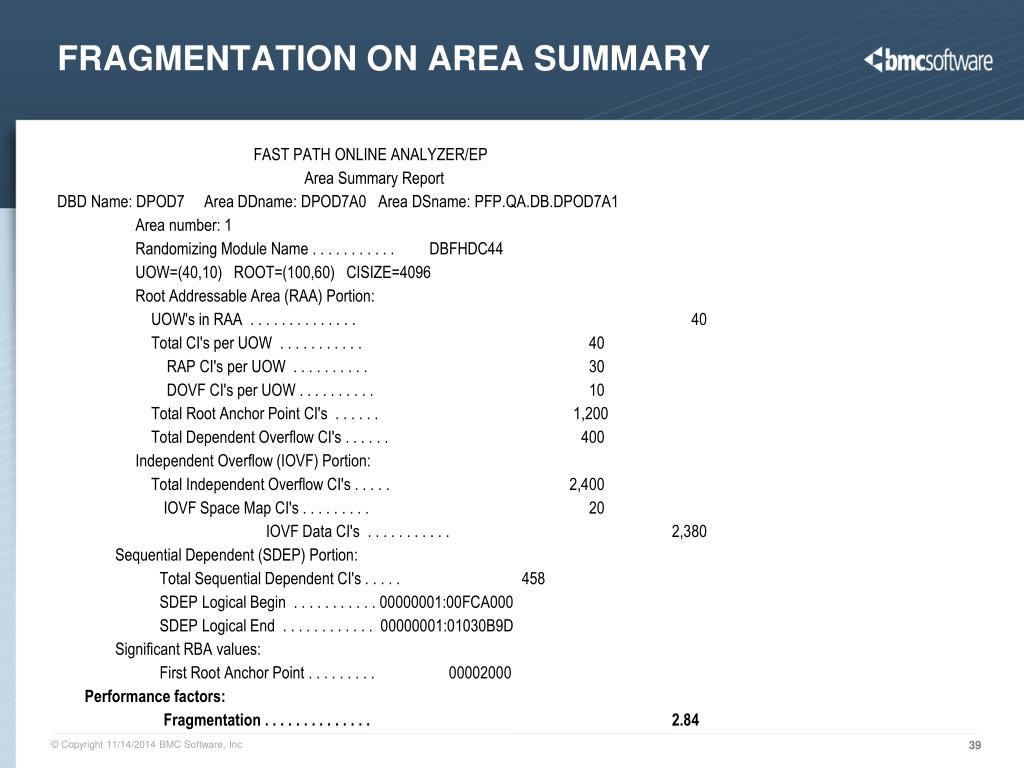Viewport: 1024px width, 768px height.
Task: Select the value 00000001:00FCA000
Action: (446, 602)
